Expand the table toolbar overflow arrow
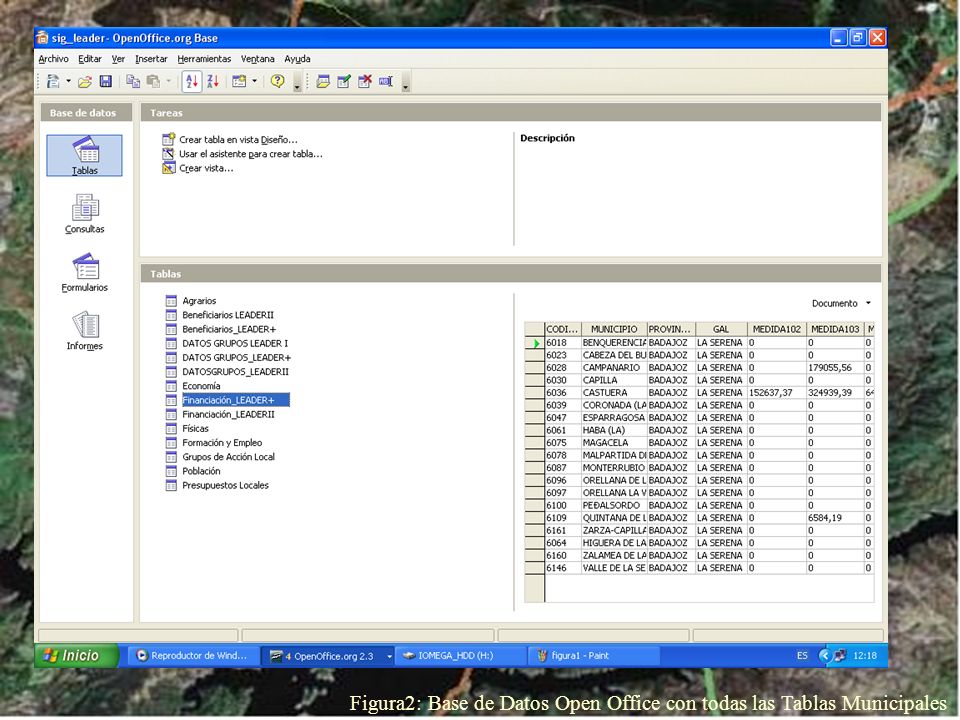This screenshot has width=960, height=720. coord(405,82)
